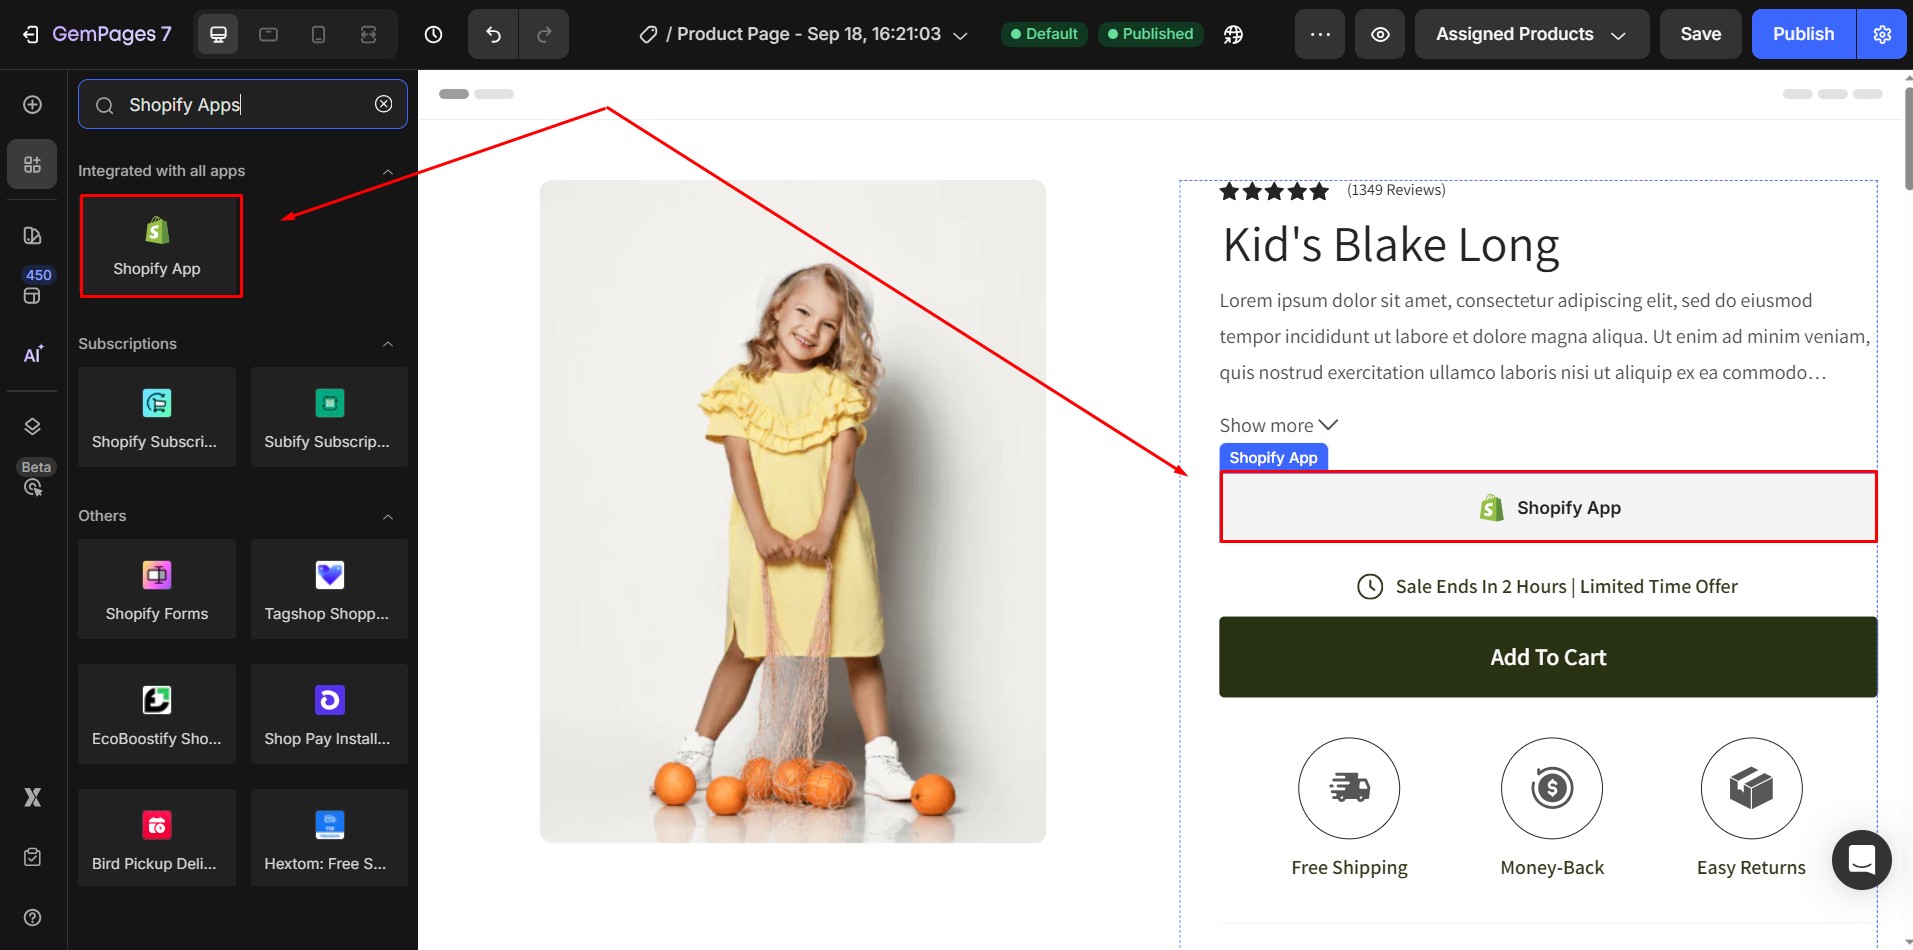Expand Show more product description
Viewport: 1913px width, 950px height.
(1278, 425)
